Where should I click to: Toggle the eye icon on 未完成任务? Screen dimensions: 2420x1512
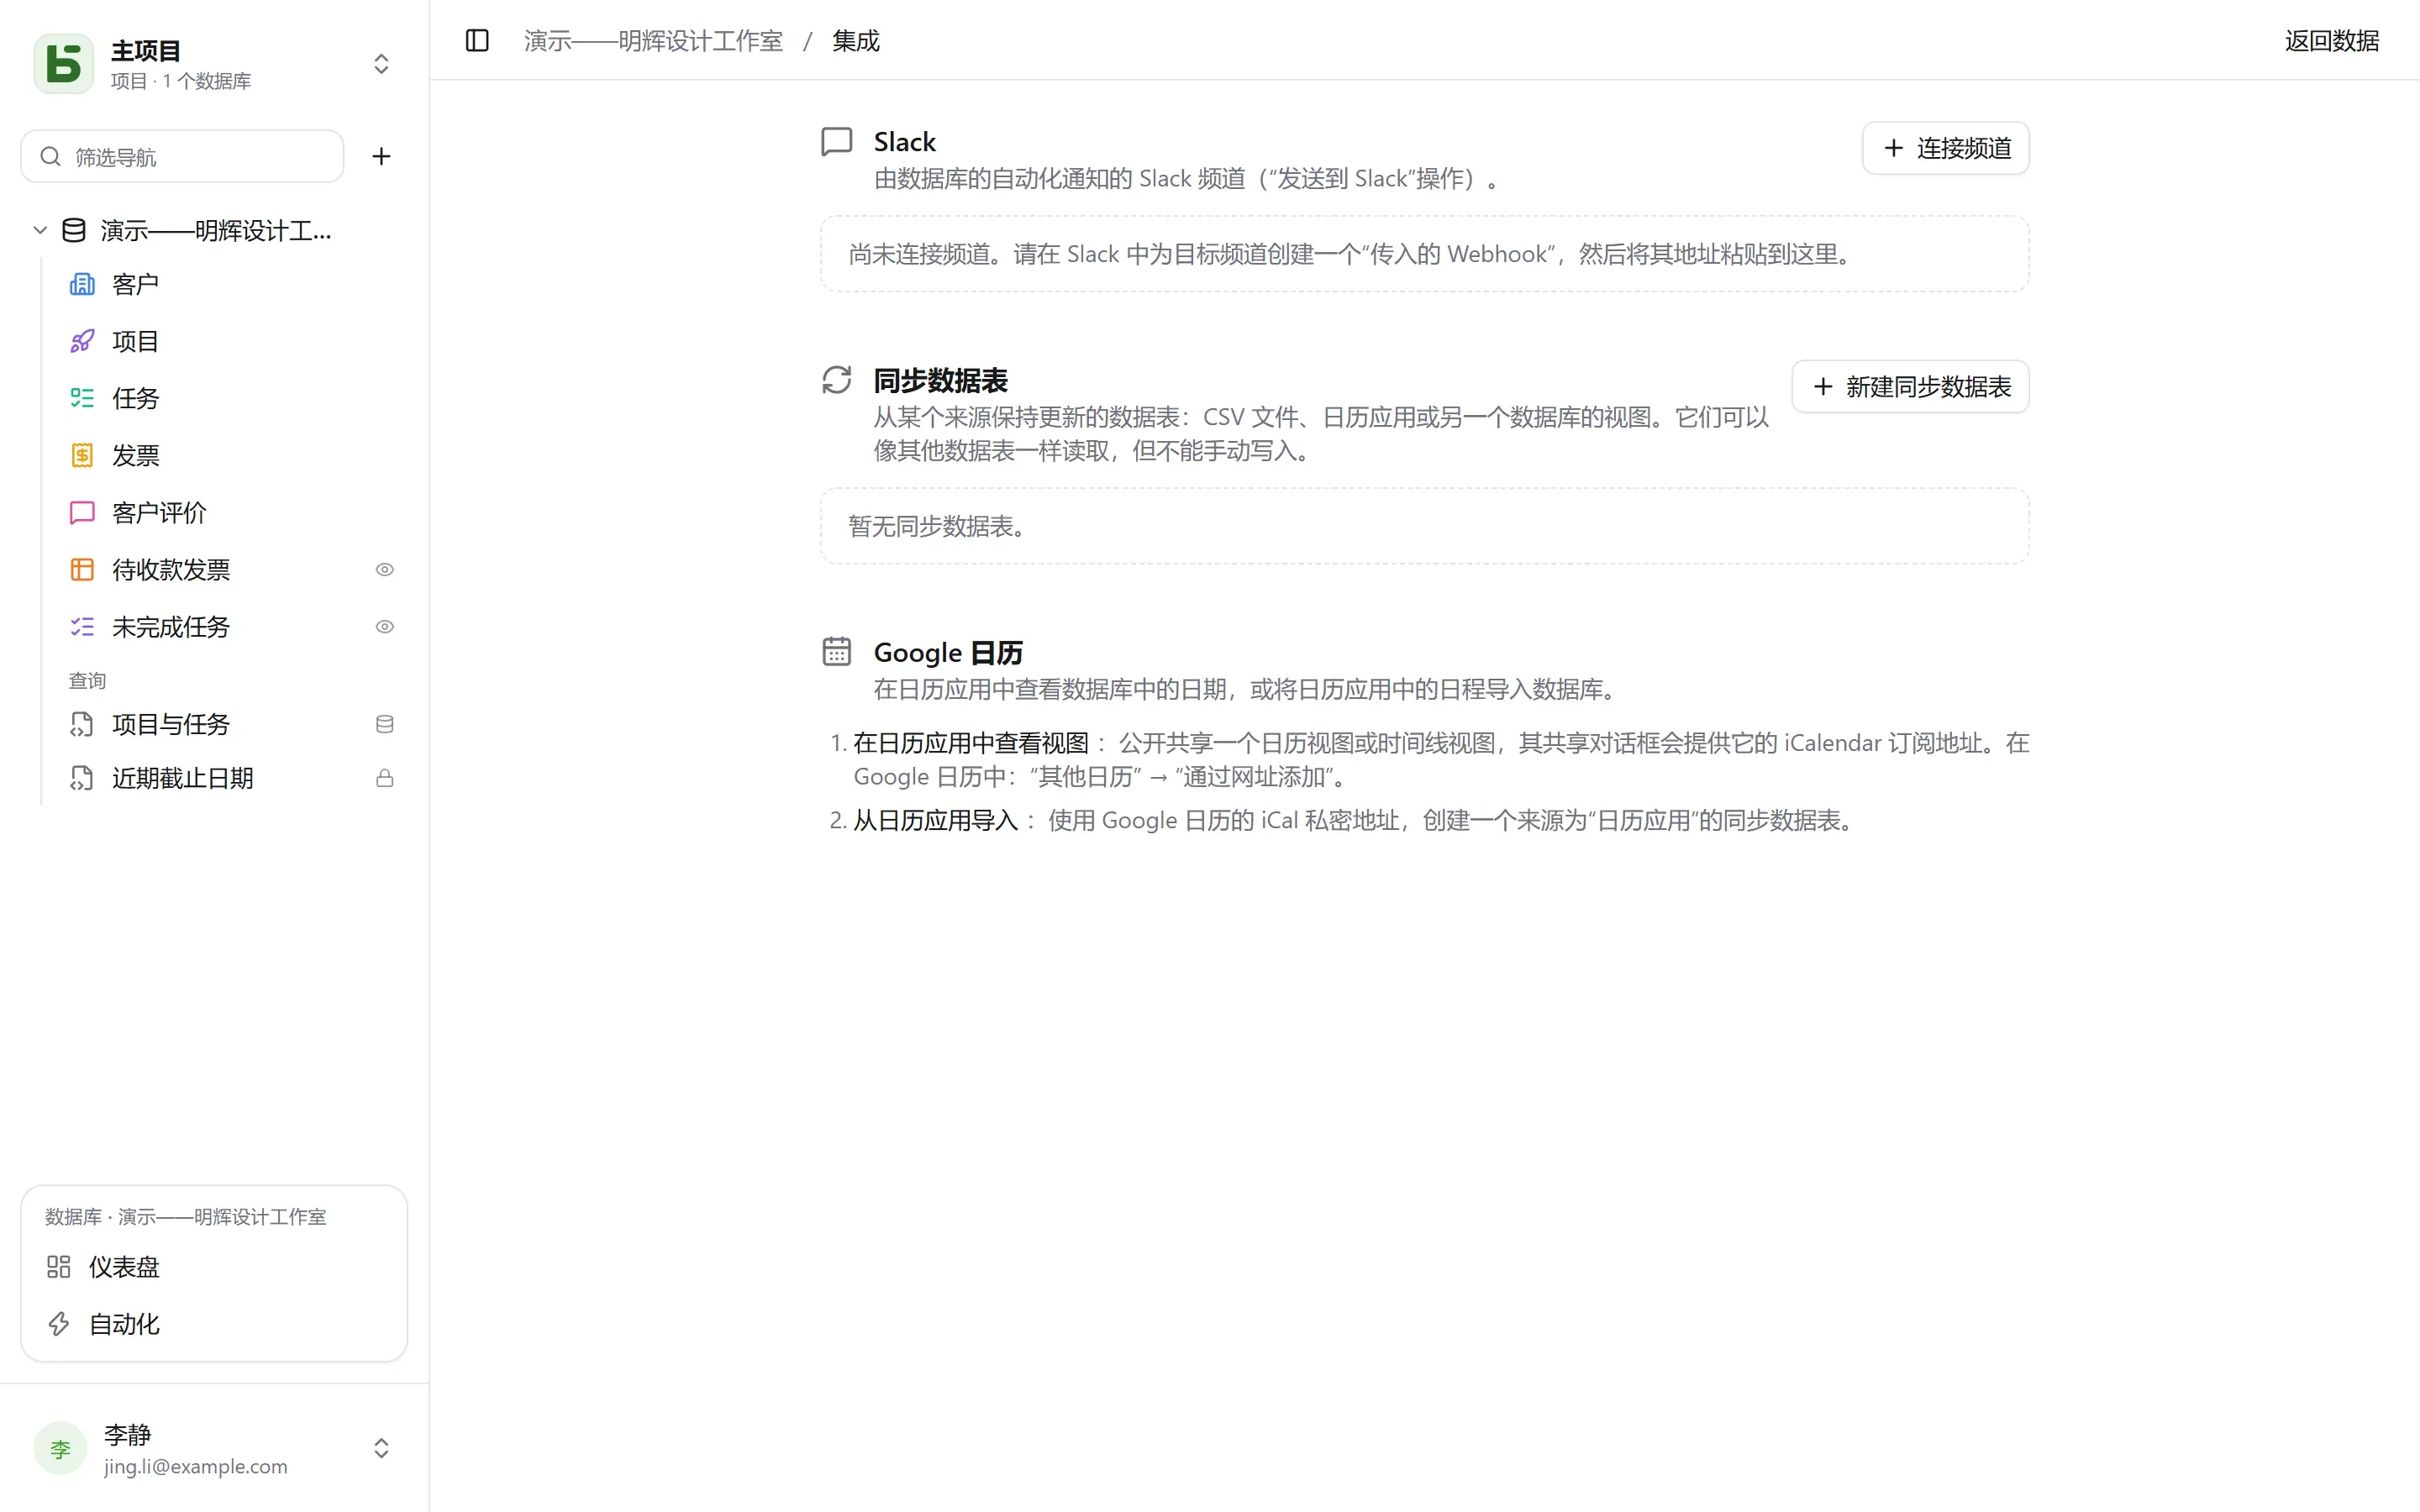pyautogui.click(x=385, y=626)
